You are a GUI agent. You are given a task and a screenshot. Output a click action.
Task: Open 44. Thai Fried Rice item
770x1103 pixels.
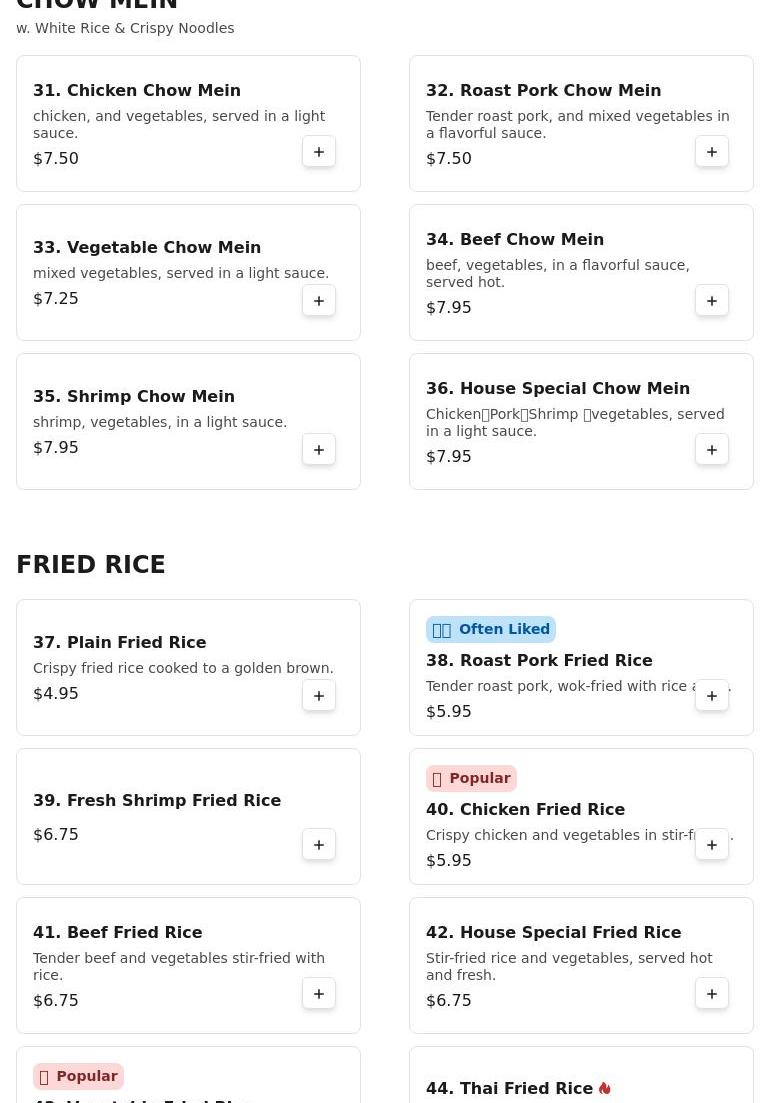(x=509, y=1089)
